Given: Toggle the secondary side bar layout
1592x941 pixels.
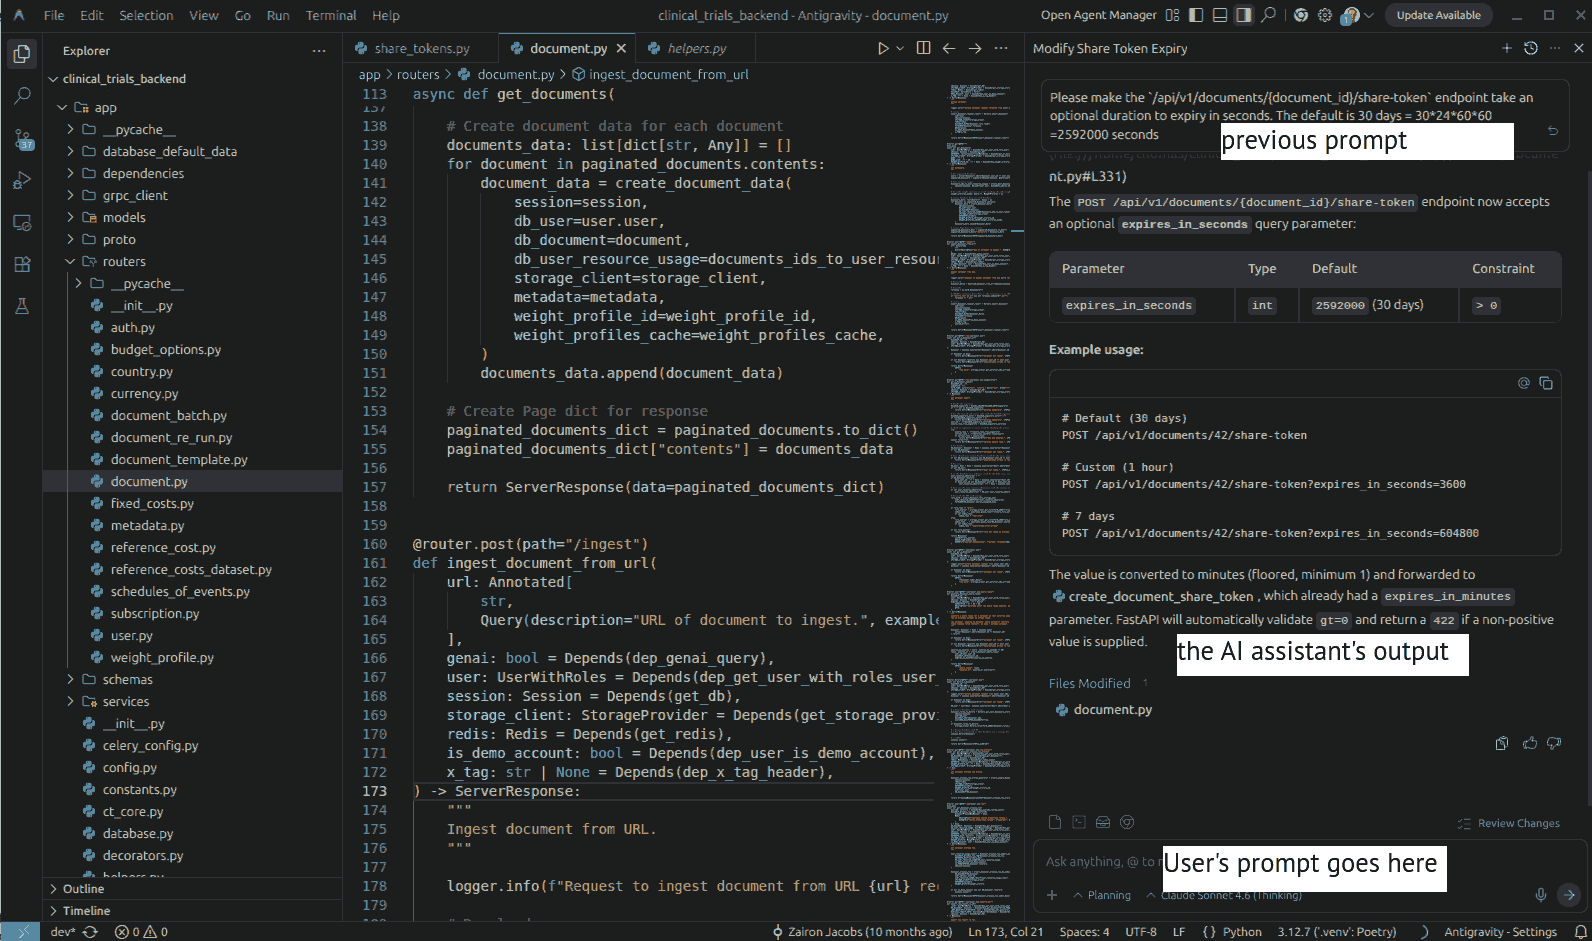Looking at the screenshot, I should pos(1244,15).
